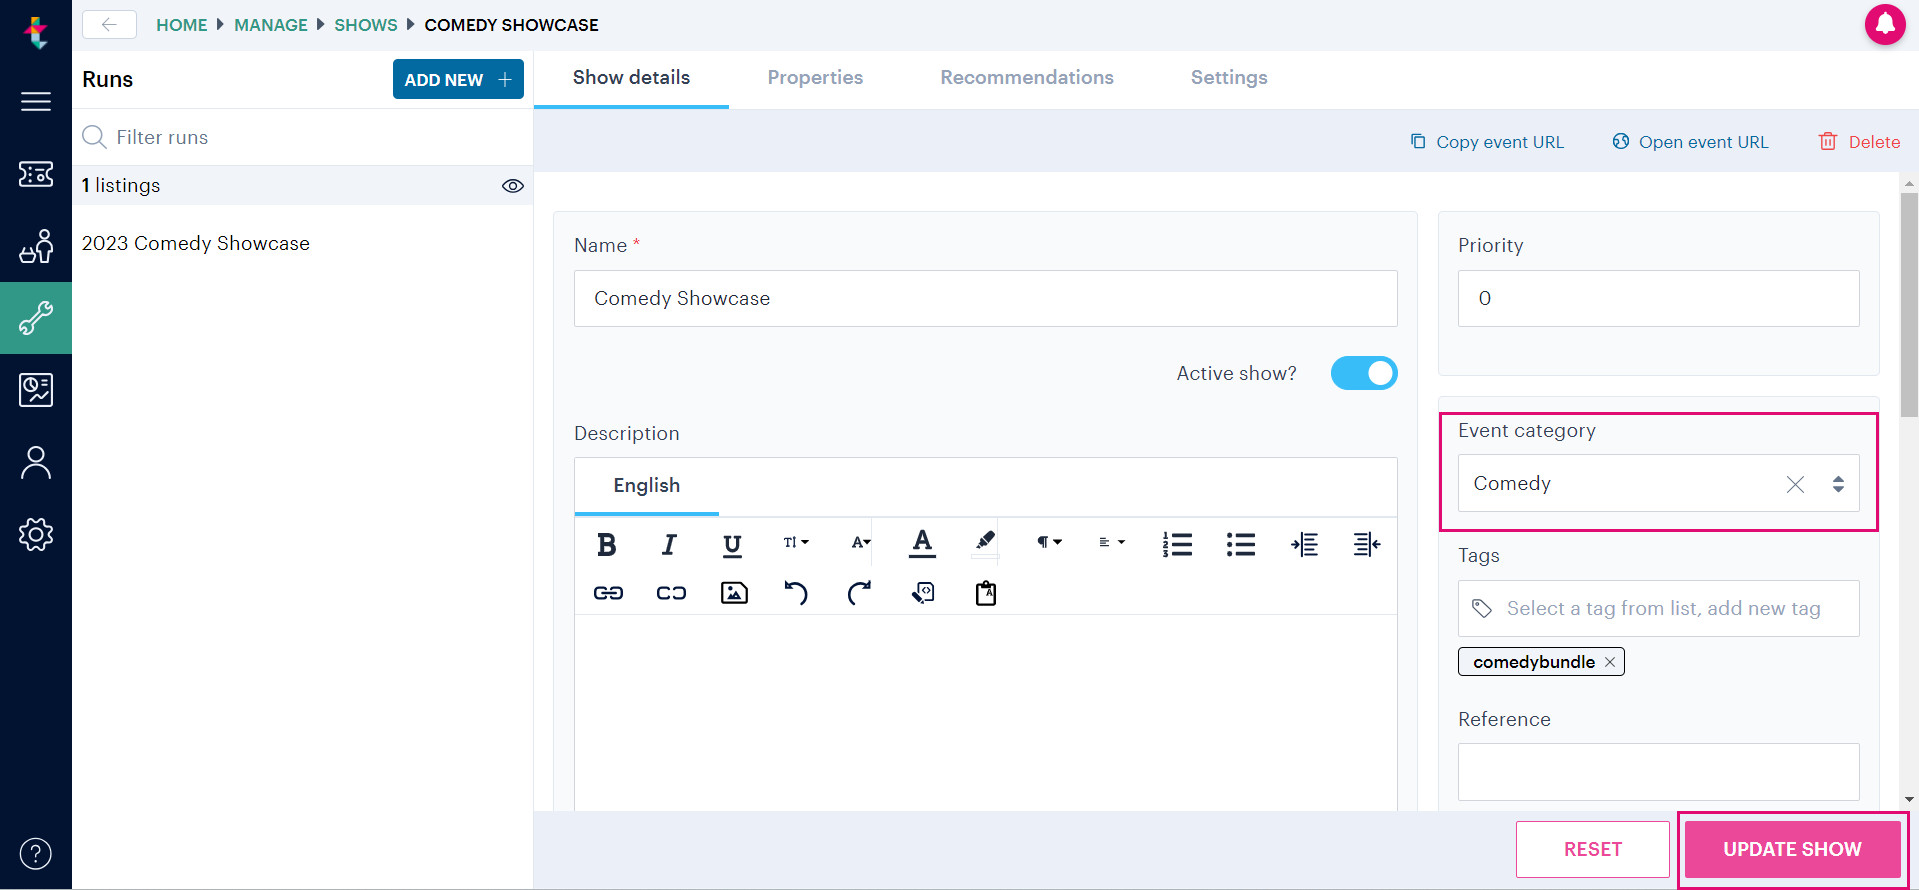Click Copy event URL
This screenshot has height=890, width=1919.
tap(1487, 142)
